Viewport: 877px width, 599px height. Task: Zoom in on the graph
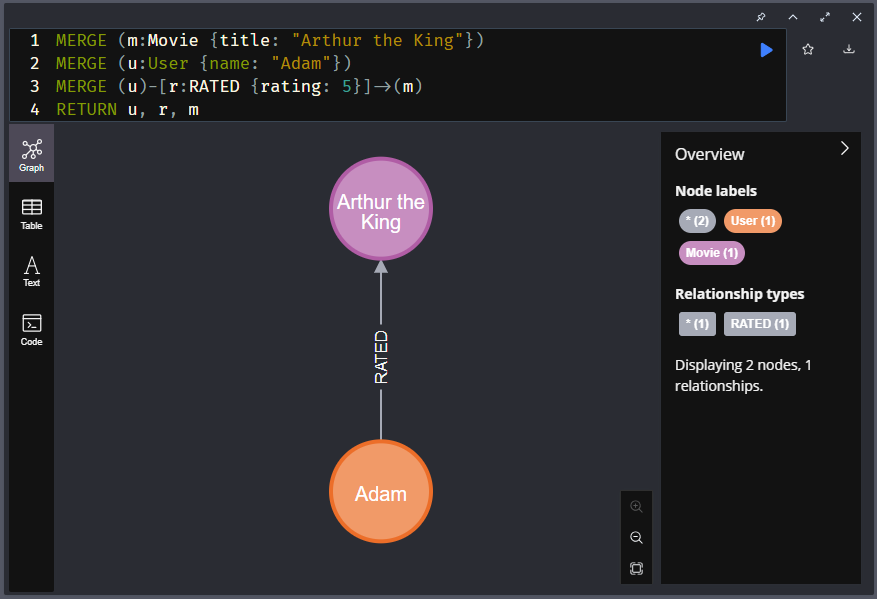click(636, 507)
